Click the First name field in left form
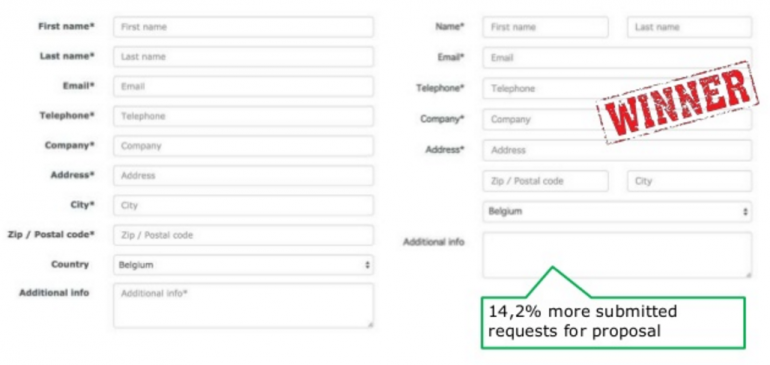The width and height of the screenshot is (770, 365). [243, 27]
